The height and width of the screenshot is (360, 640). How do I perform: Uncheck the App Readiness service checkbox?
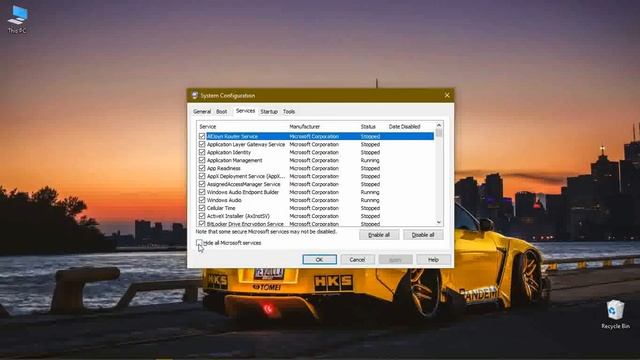[x=202, y=168]
